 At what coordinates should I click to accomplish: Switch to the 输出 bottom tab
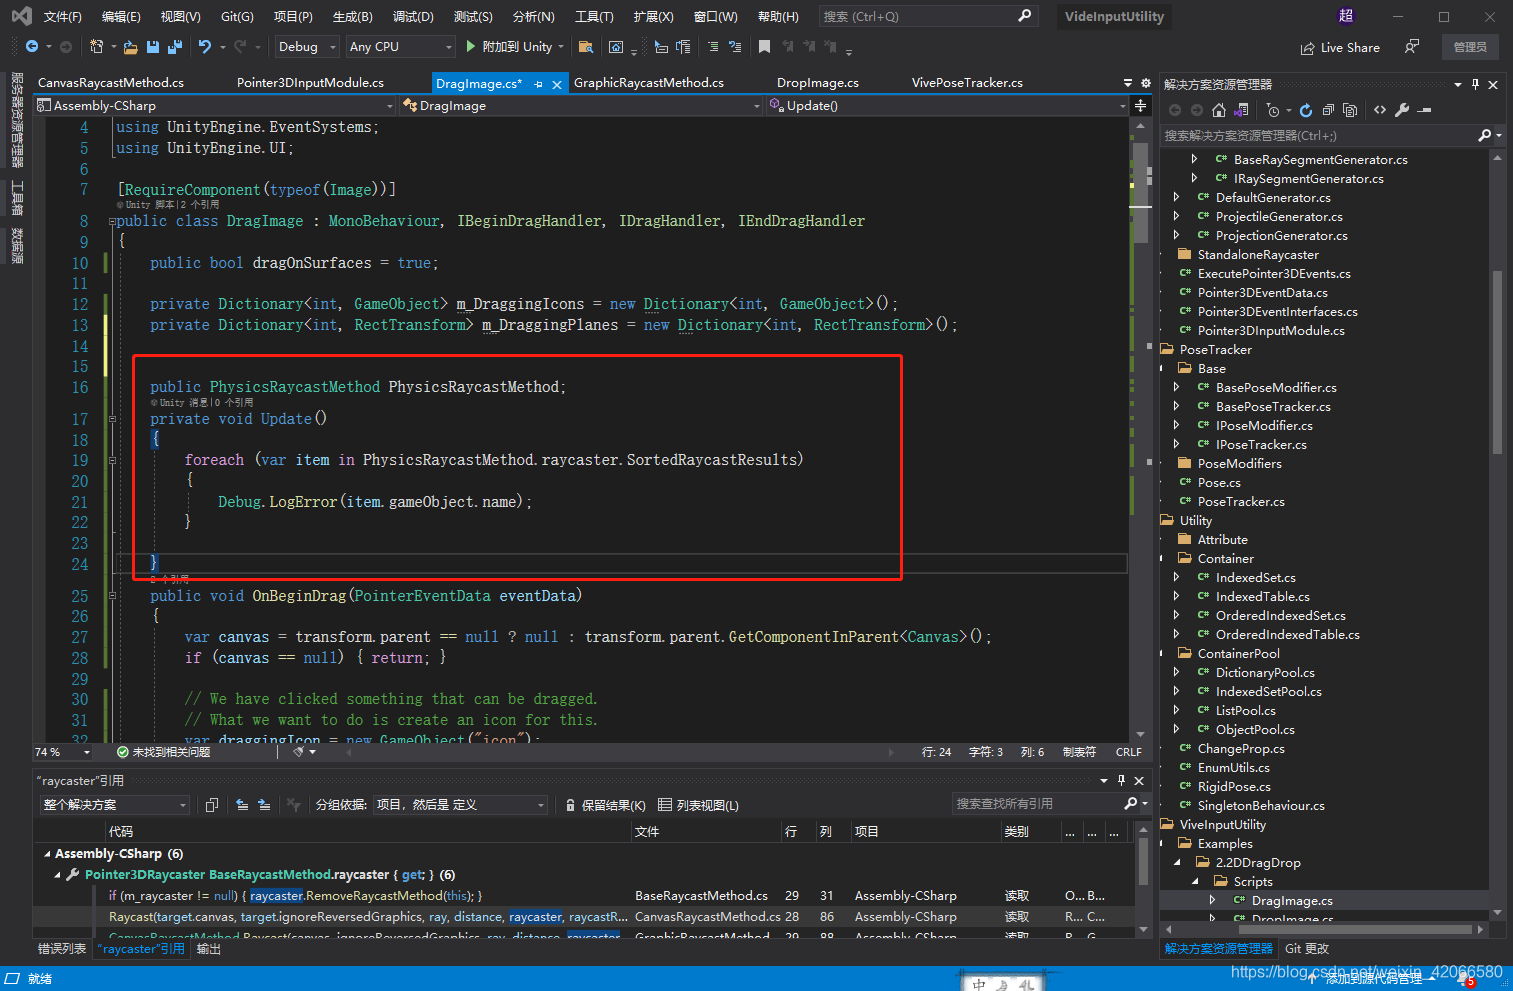pyautogui.click(x=209, y=949)
